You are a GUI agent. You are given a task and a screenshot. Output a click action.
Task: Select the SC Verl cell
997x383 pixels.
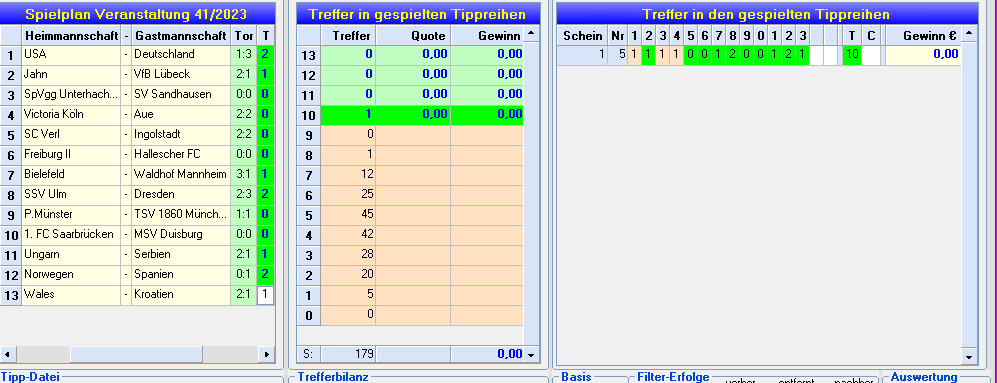tap(71, 135)
